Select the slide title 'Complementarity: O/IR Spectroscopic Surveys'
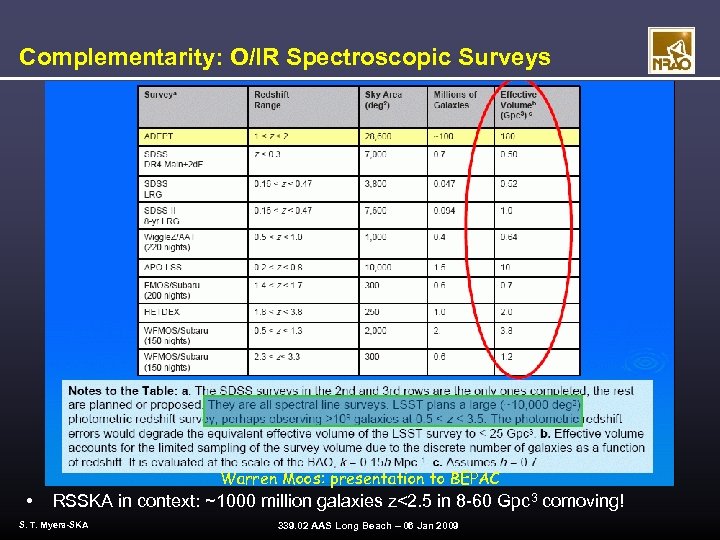This screenshot has height=540, width=720. [285, 57]
